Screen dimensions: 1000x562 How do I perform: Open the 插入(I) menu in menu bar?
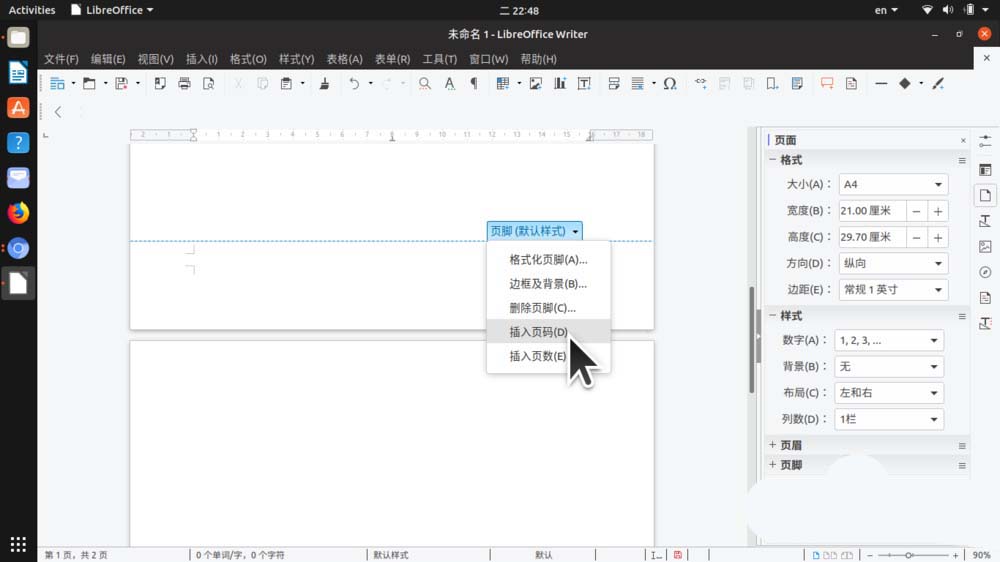point(201,59)
